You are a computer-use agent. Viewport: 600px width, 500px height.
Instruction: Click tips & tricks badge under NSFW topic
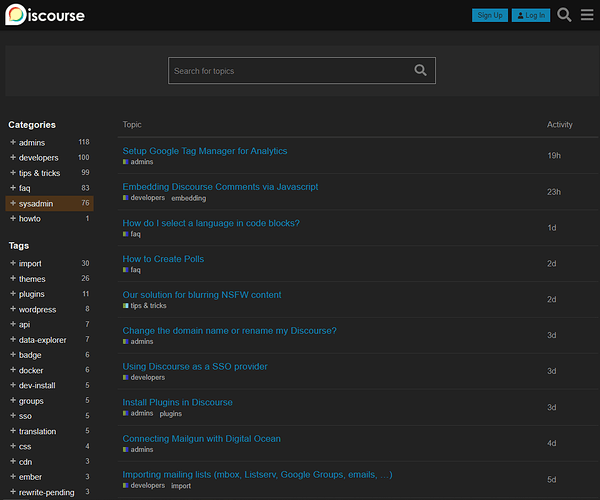[x=145, y=306]
